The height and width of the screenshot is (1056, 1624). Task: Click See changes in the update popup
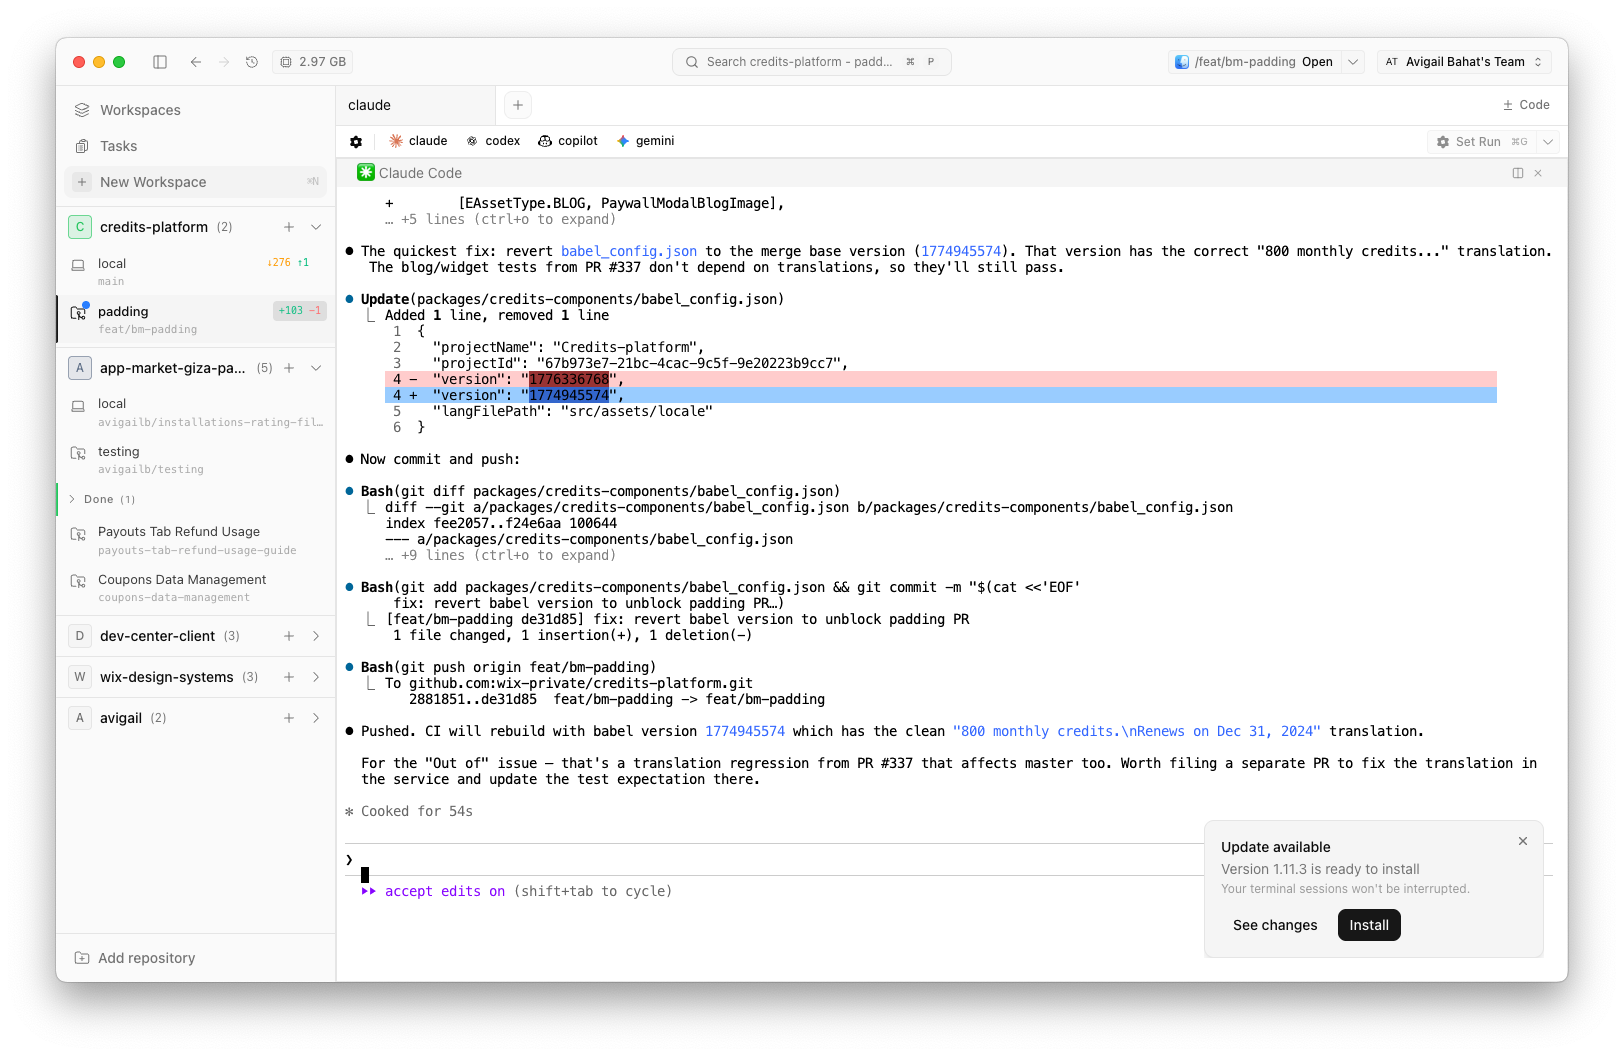tap(1275, 925)
